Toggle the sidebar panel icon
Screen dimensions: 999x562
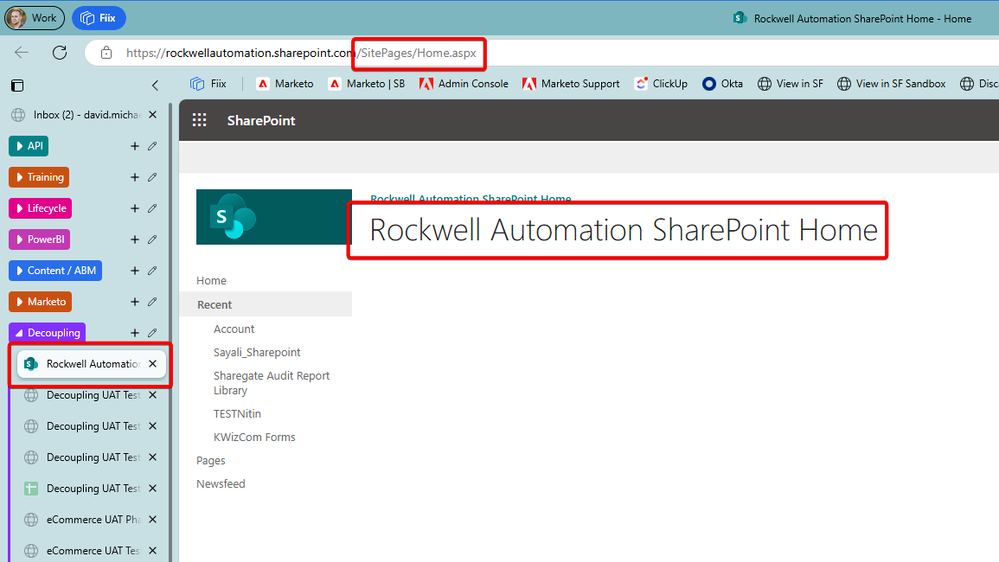coord(18,85)
